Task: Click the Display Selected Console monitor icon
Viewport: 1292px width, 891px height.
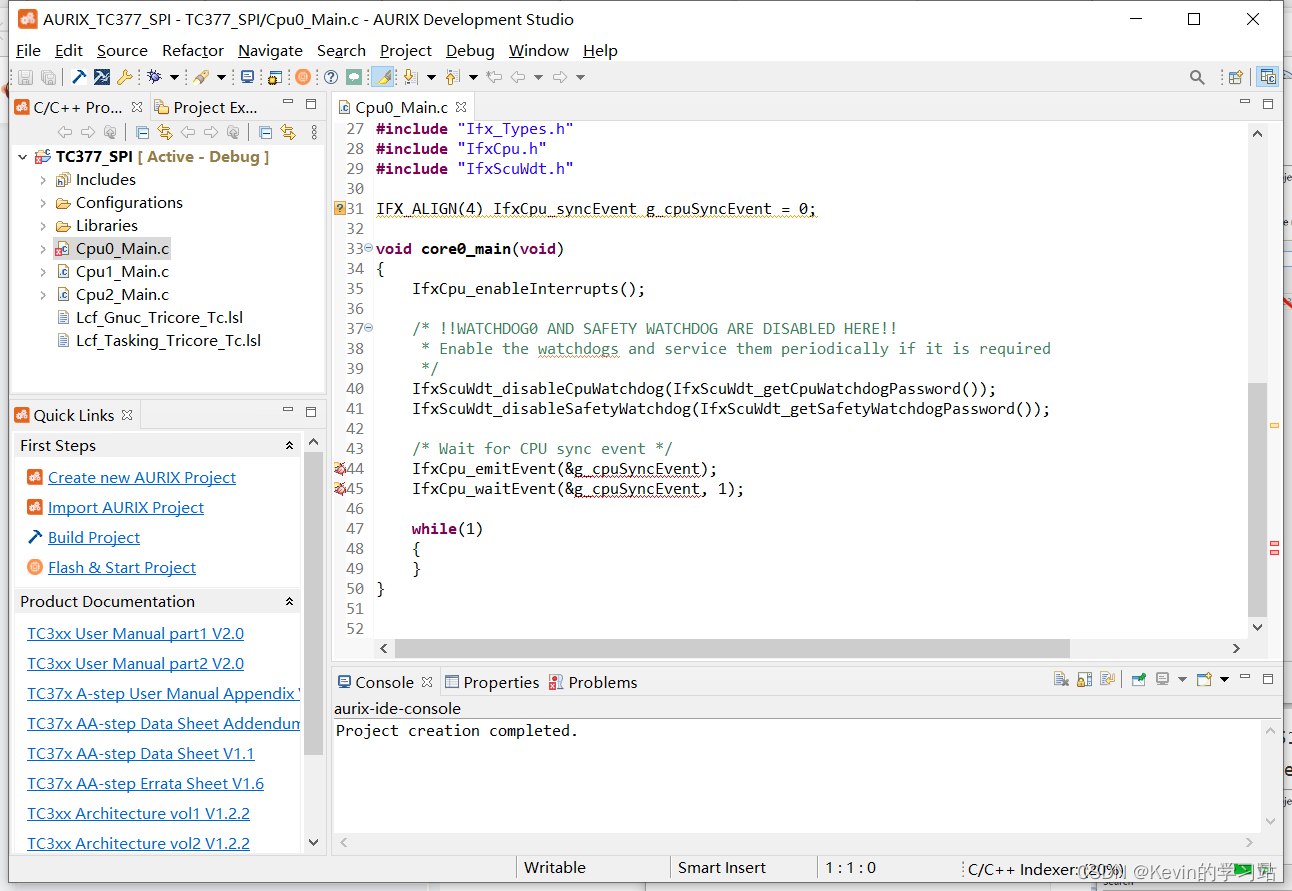Action: tap(1162, 680)
